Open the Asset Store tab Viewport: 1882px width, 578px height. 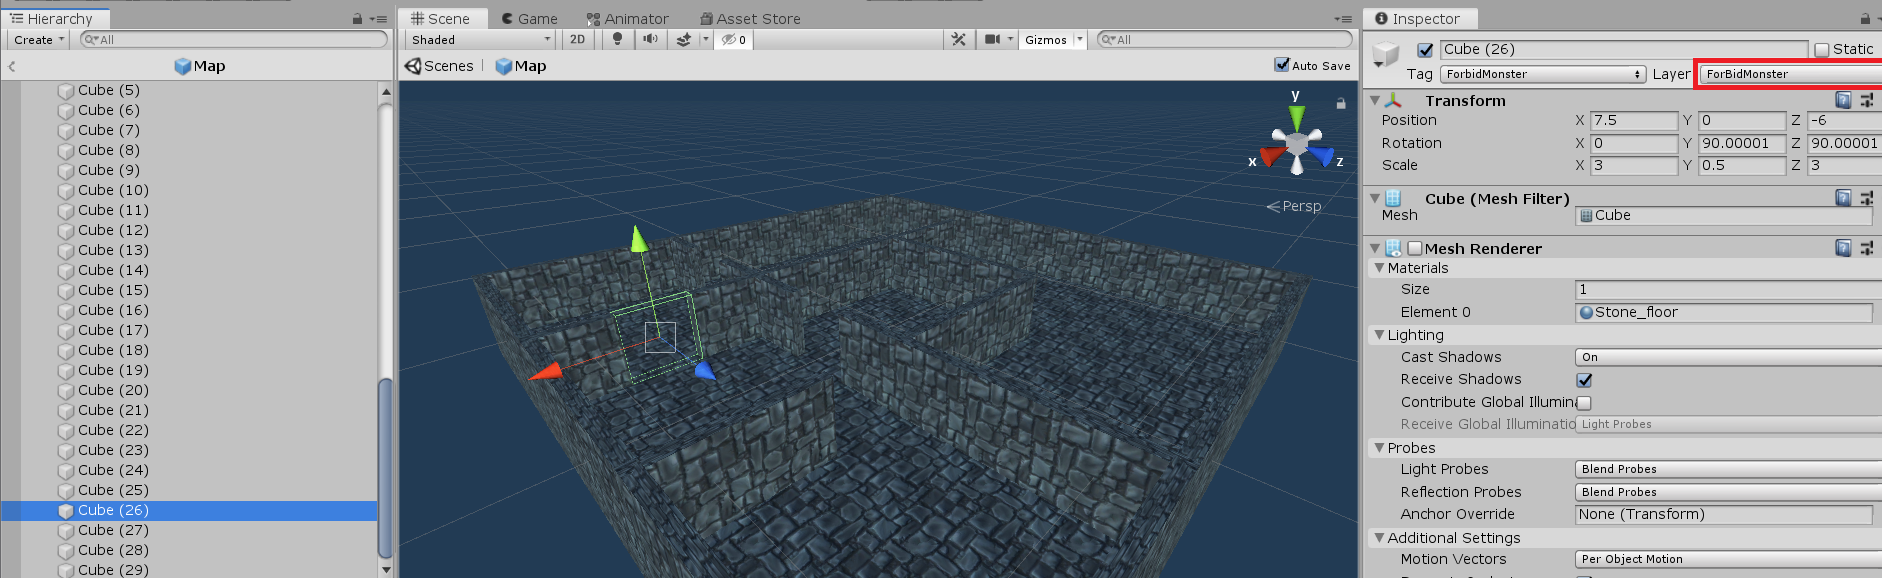(749, 18)
